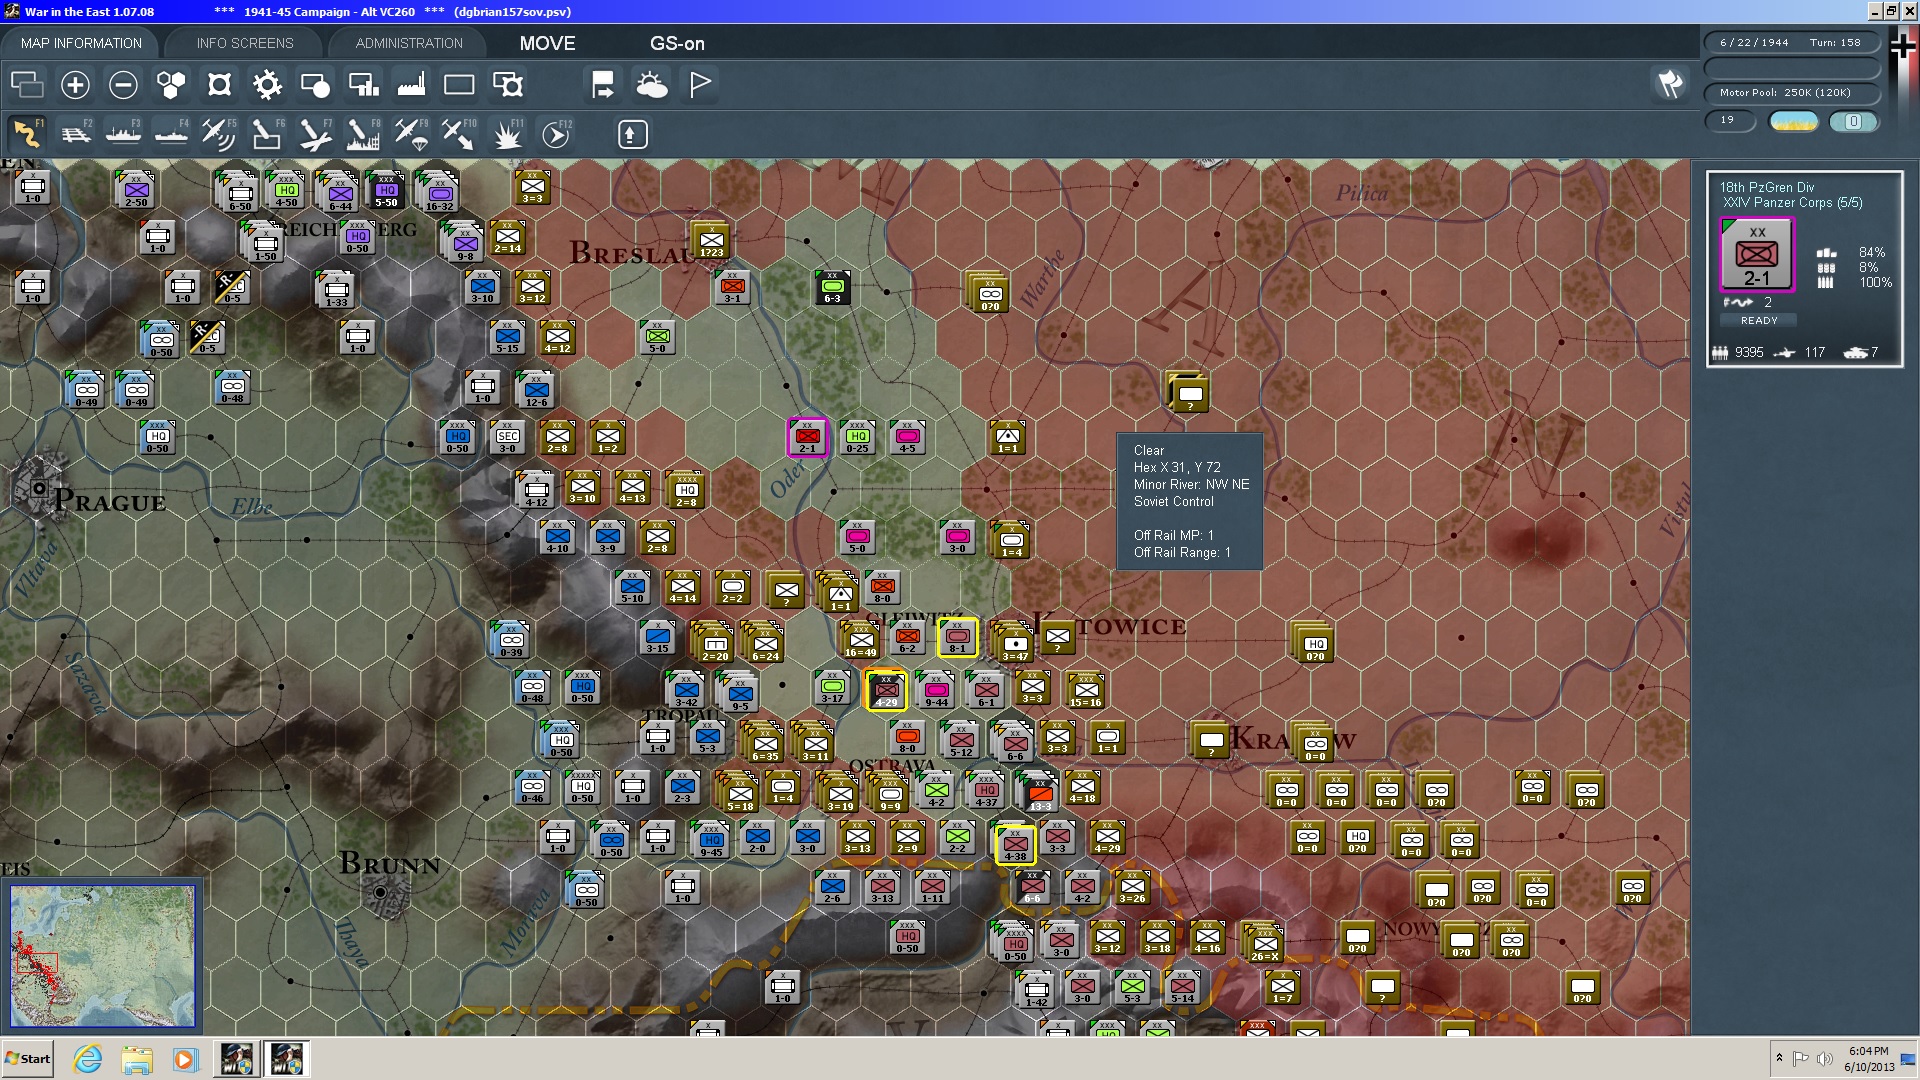Click the admin points value 19
The image size is (1920, 1080).
tap(1730, 120)
